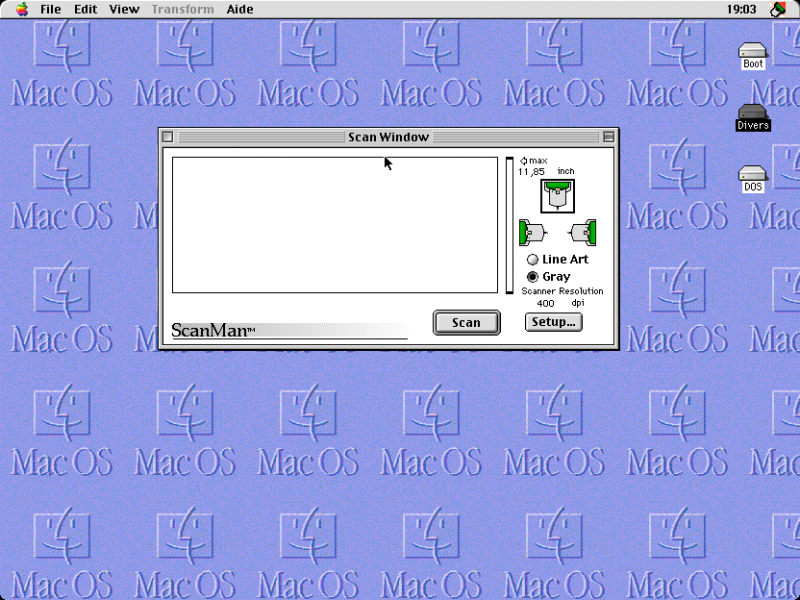Open the Edit menu
The image size is (800, 600).
[x=86, y=9]
